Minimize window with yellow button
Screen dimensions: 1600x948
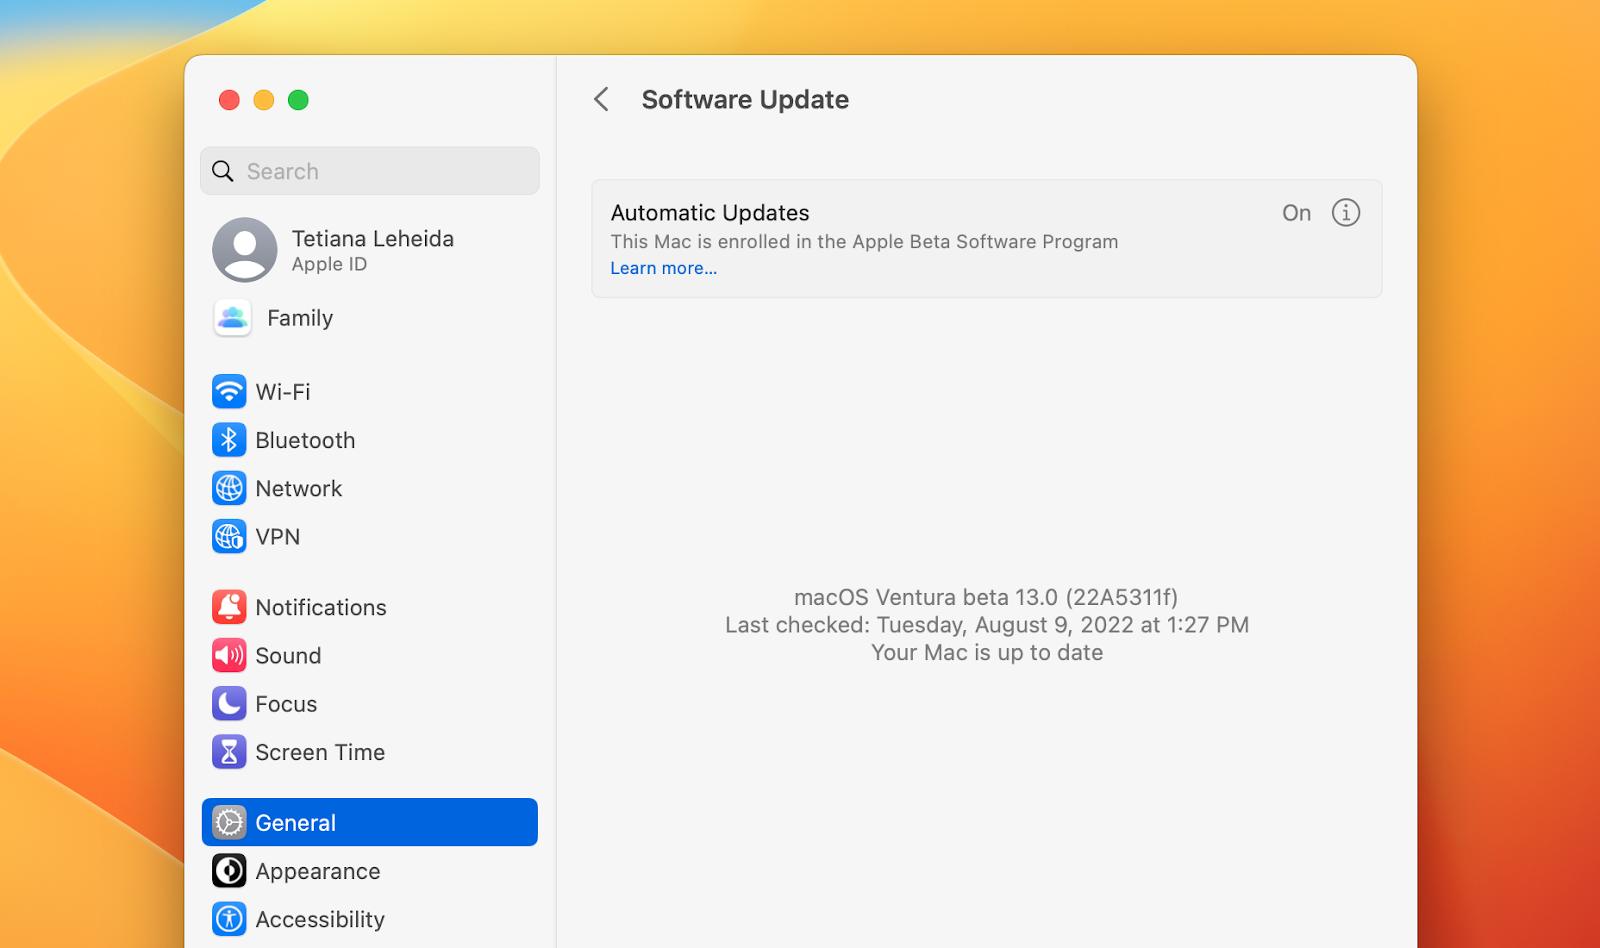coord(264,100)
